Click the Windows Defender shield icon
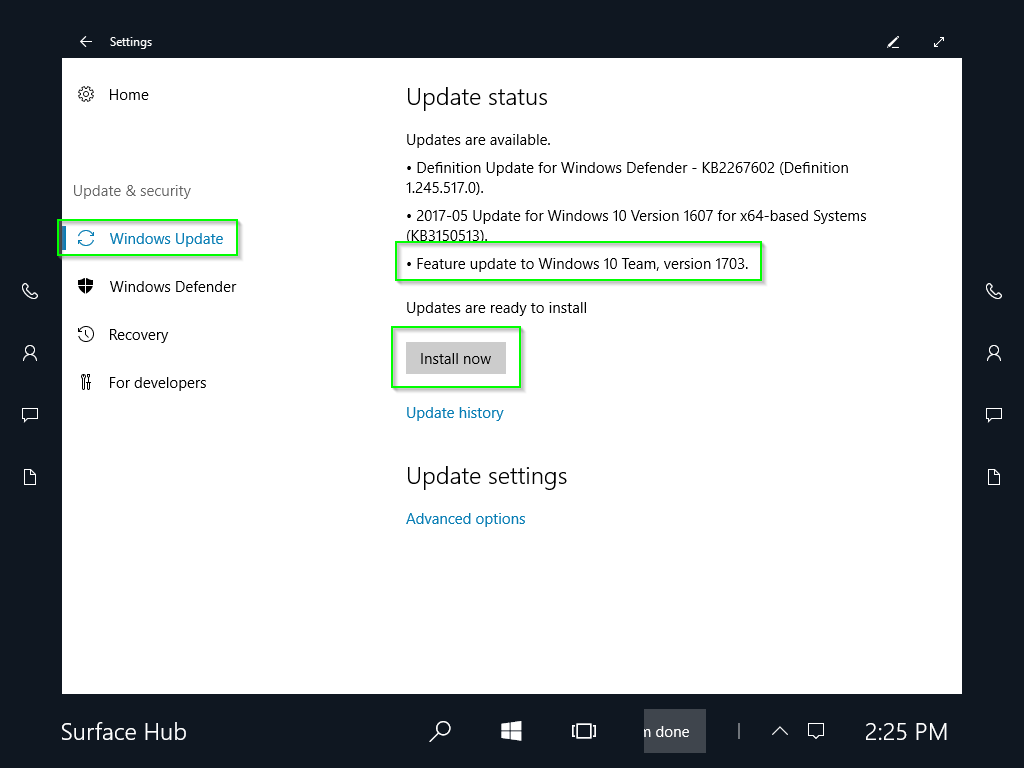The height and width of the screenshot is (768, 1024). click(x=86, y=286)
